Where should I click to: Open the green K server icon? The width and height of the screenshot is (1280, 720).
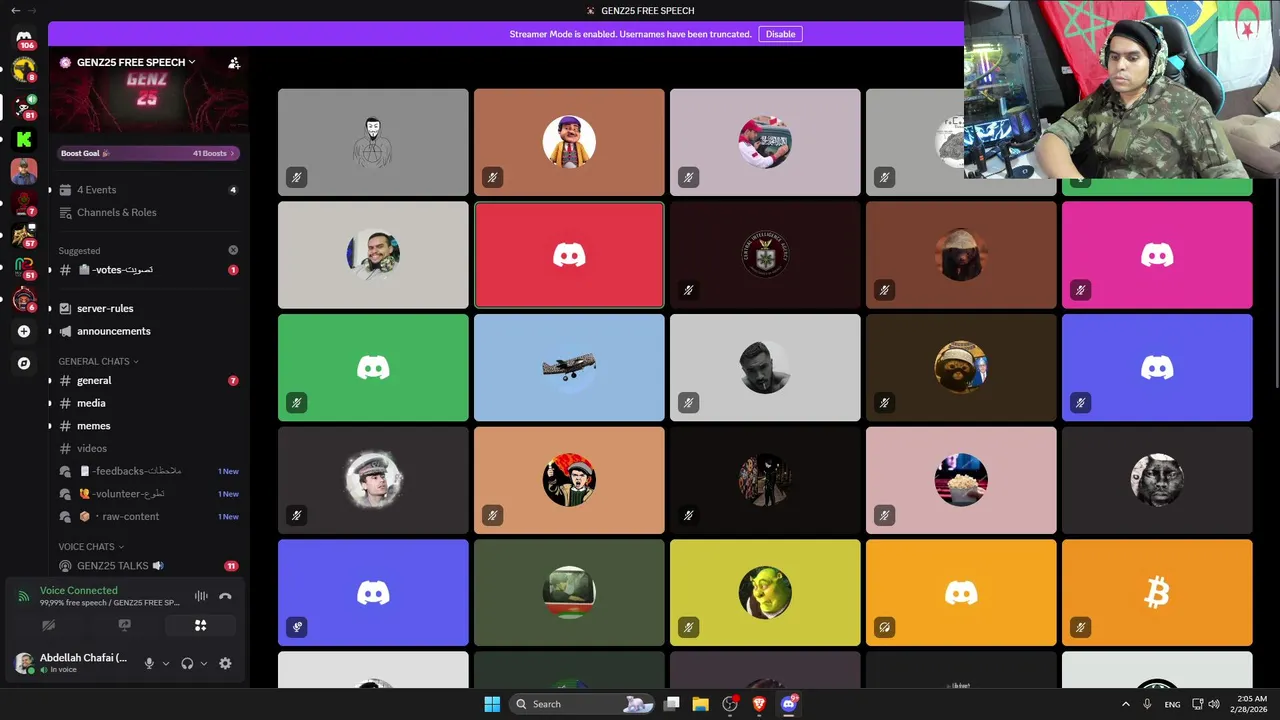(x=24, y=139)
